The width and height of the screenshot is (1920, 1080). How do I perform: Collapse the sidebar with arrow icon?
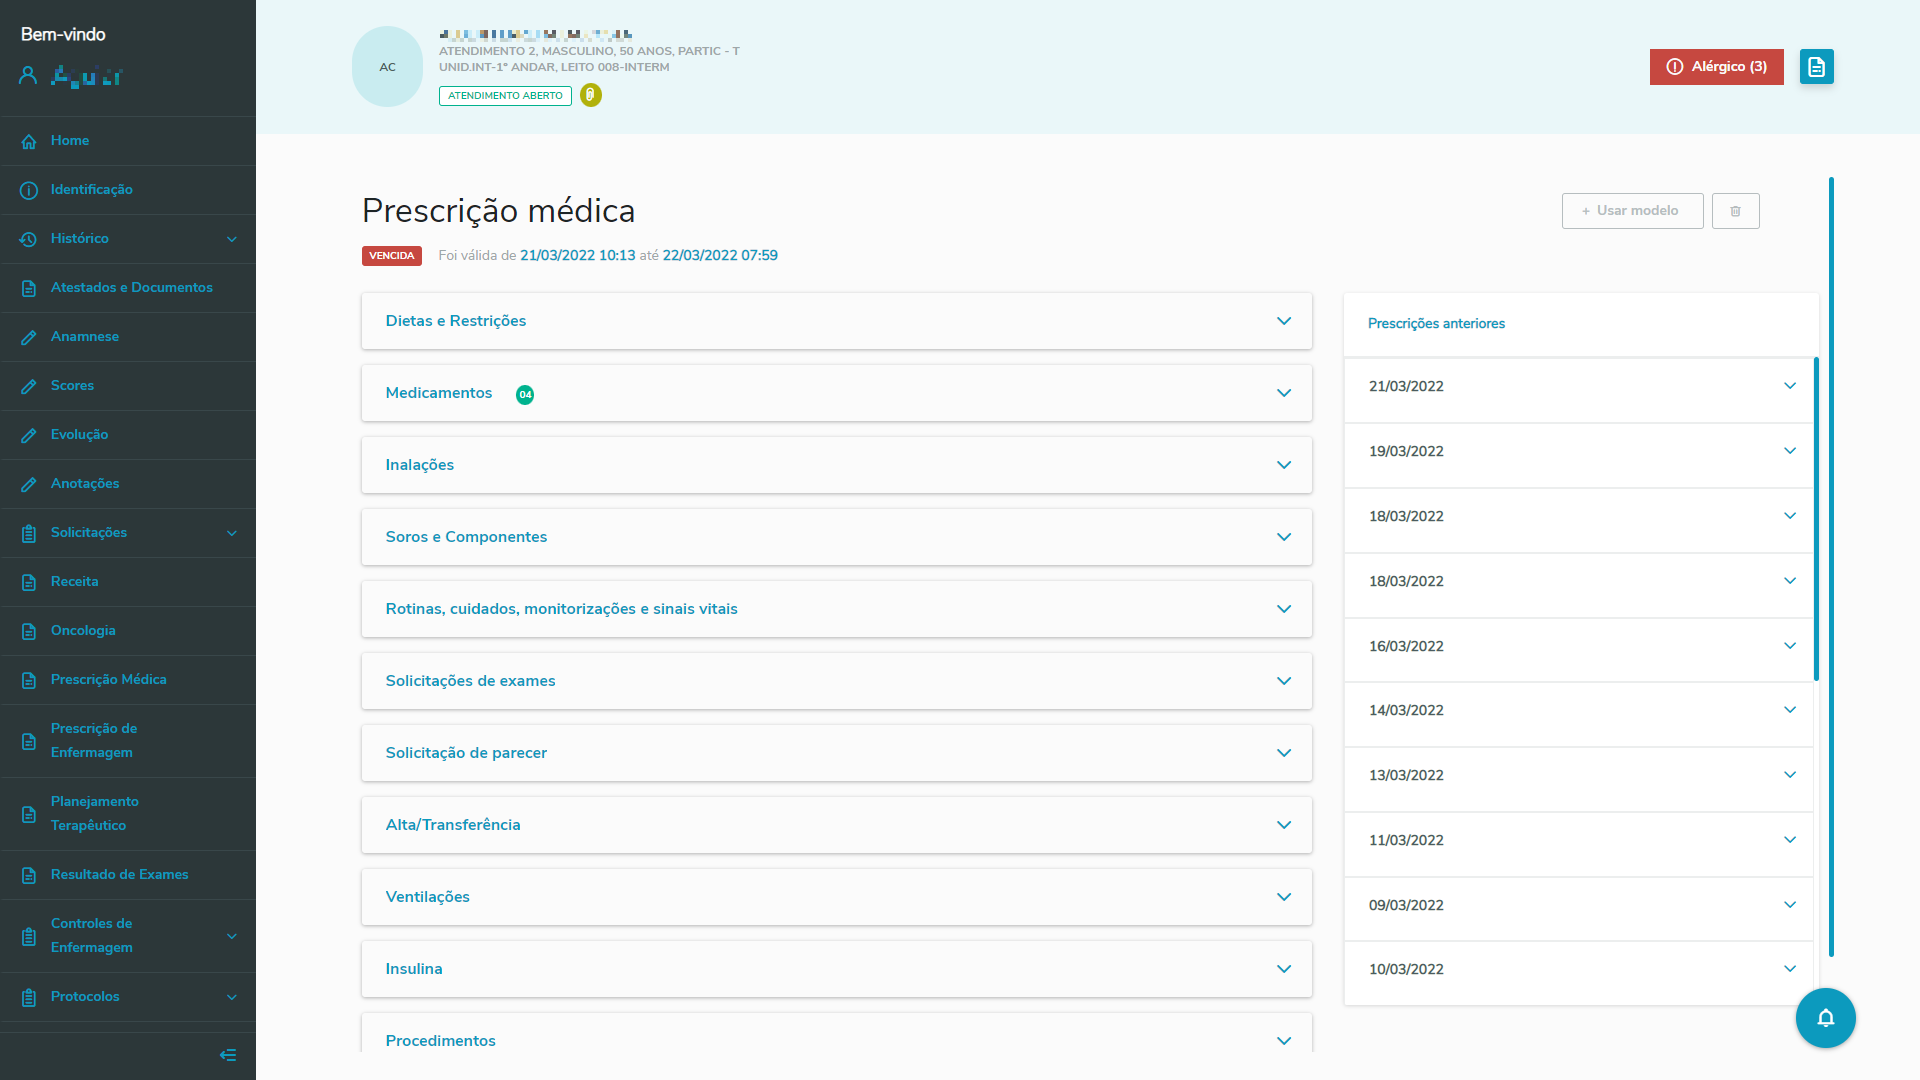(x=228, y=1055)
